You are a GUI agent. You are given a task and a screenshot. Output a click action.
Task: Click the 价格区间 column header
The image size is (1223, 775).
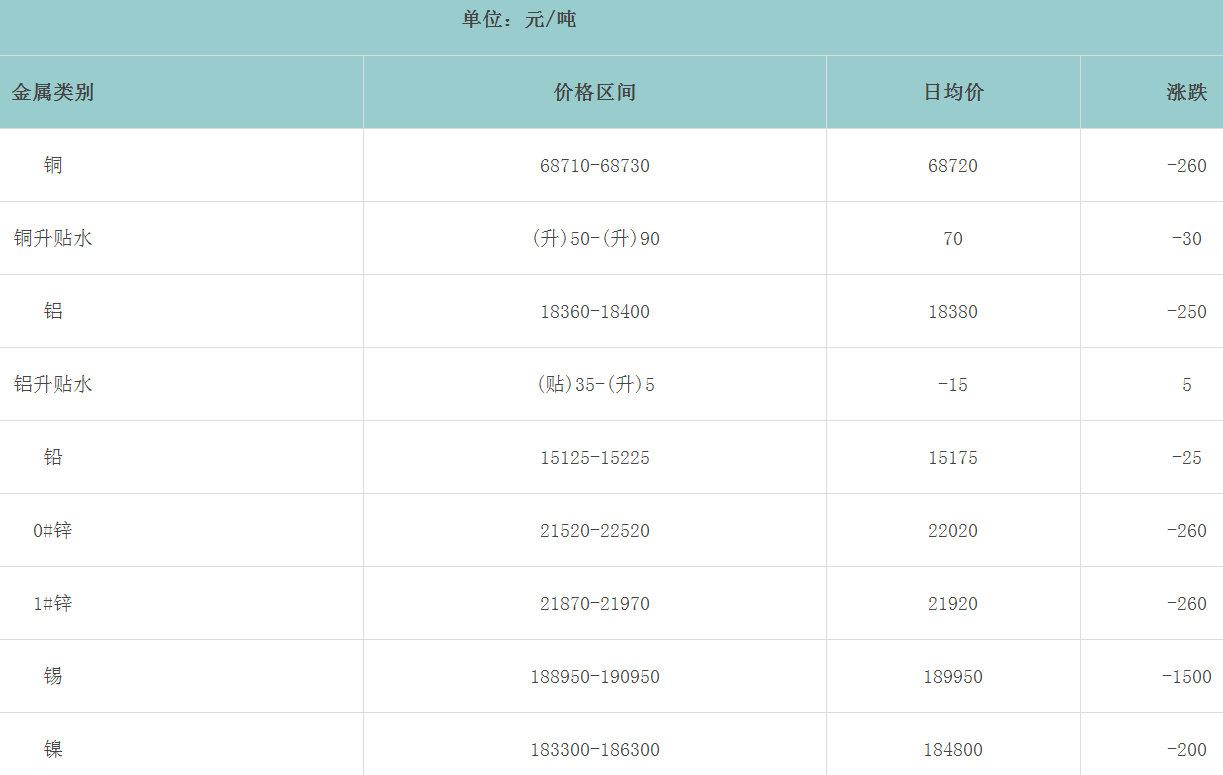point(595,93)
